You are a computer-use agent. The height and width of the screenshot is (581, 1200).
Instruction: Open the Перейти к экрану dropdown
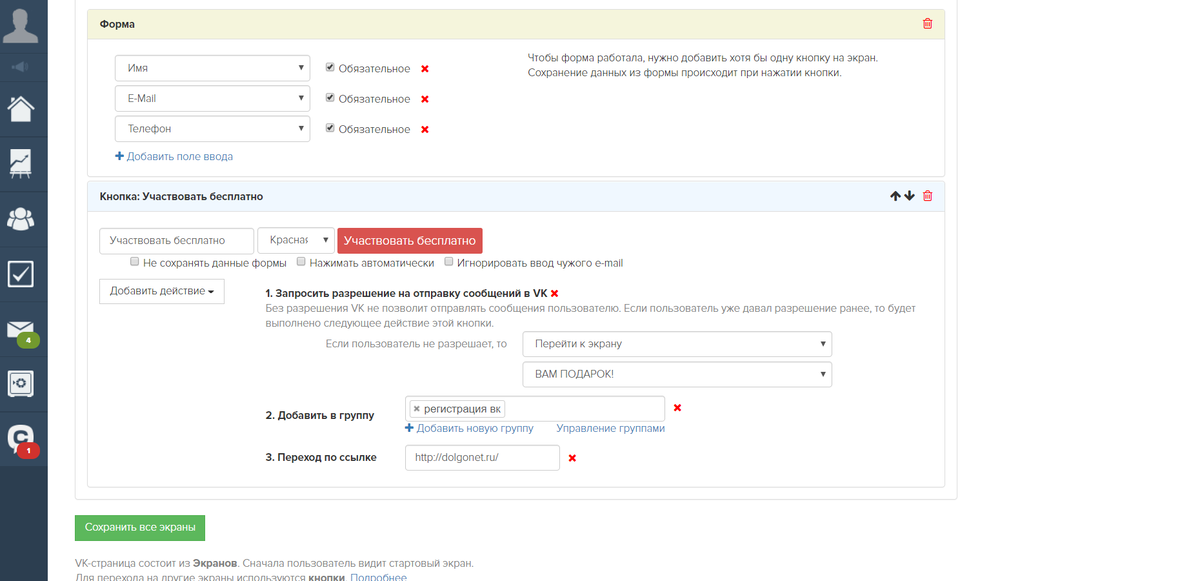click(677, 344)
